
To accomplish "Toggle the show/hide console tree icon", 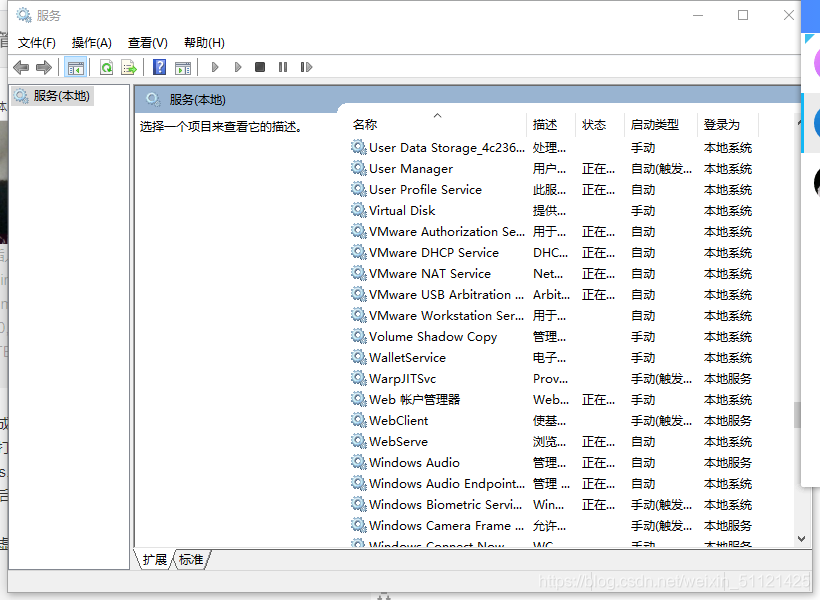I will click(76, 67).
